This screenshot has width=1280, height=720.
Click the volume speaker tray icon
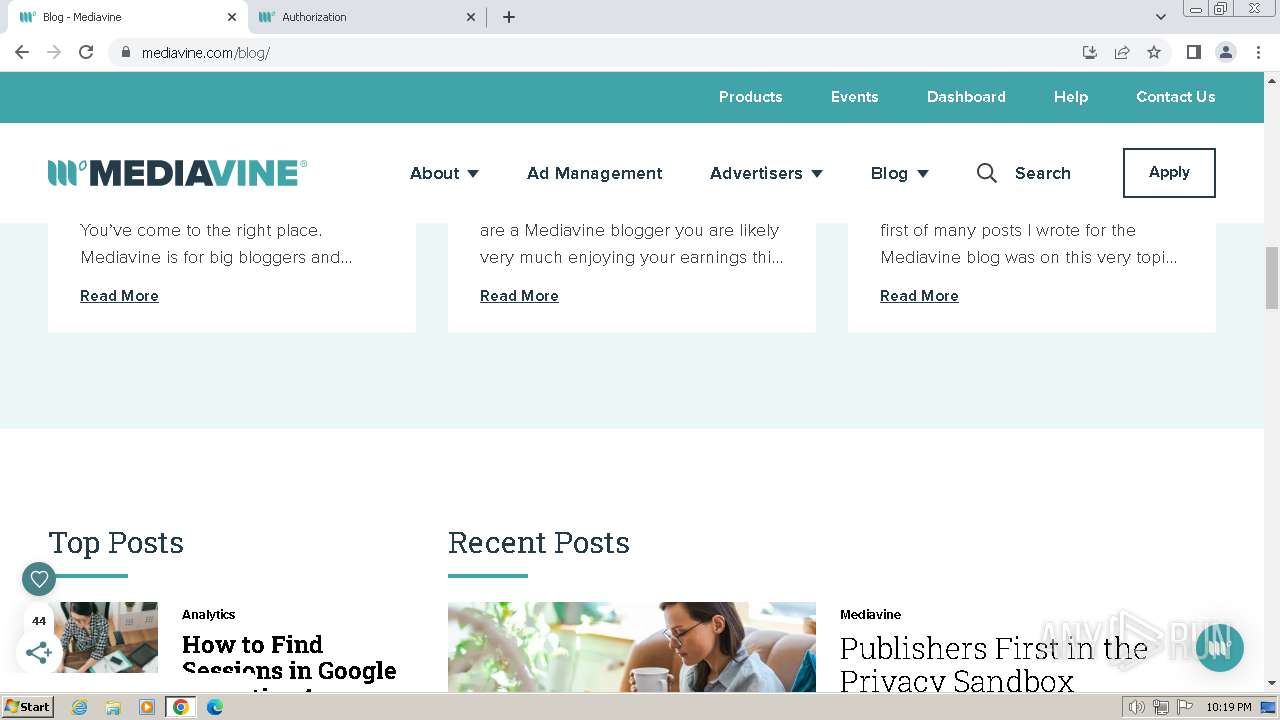[1136, 707]
